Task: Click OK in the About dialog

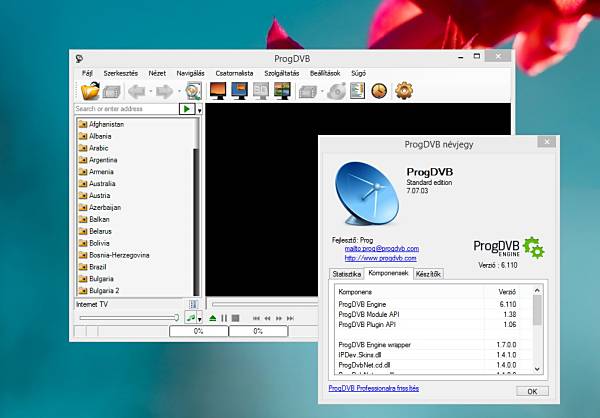Action: pyautogui.click(x=532, y=391)
